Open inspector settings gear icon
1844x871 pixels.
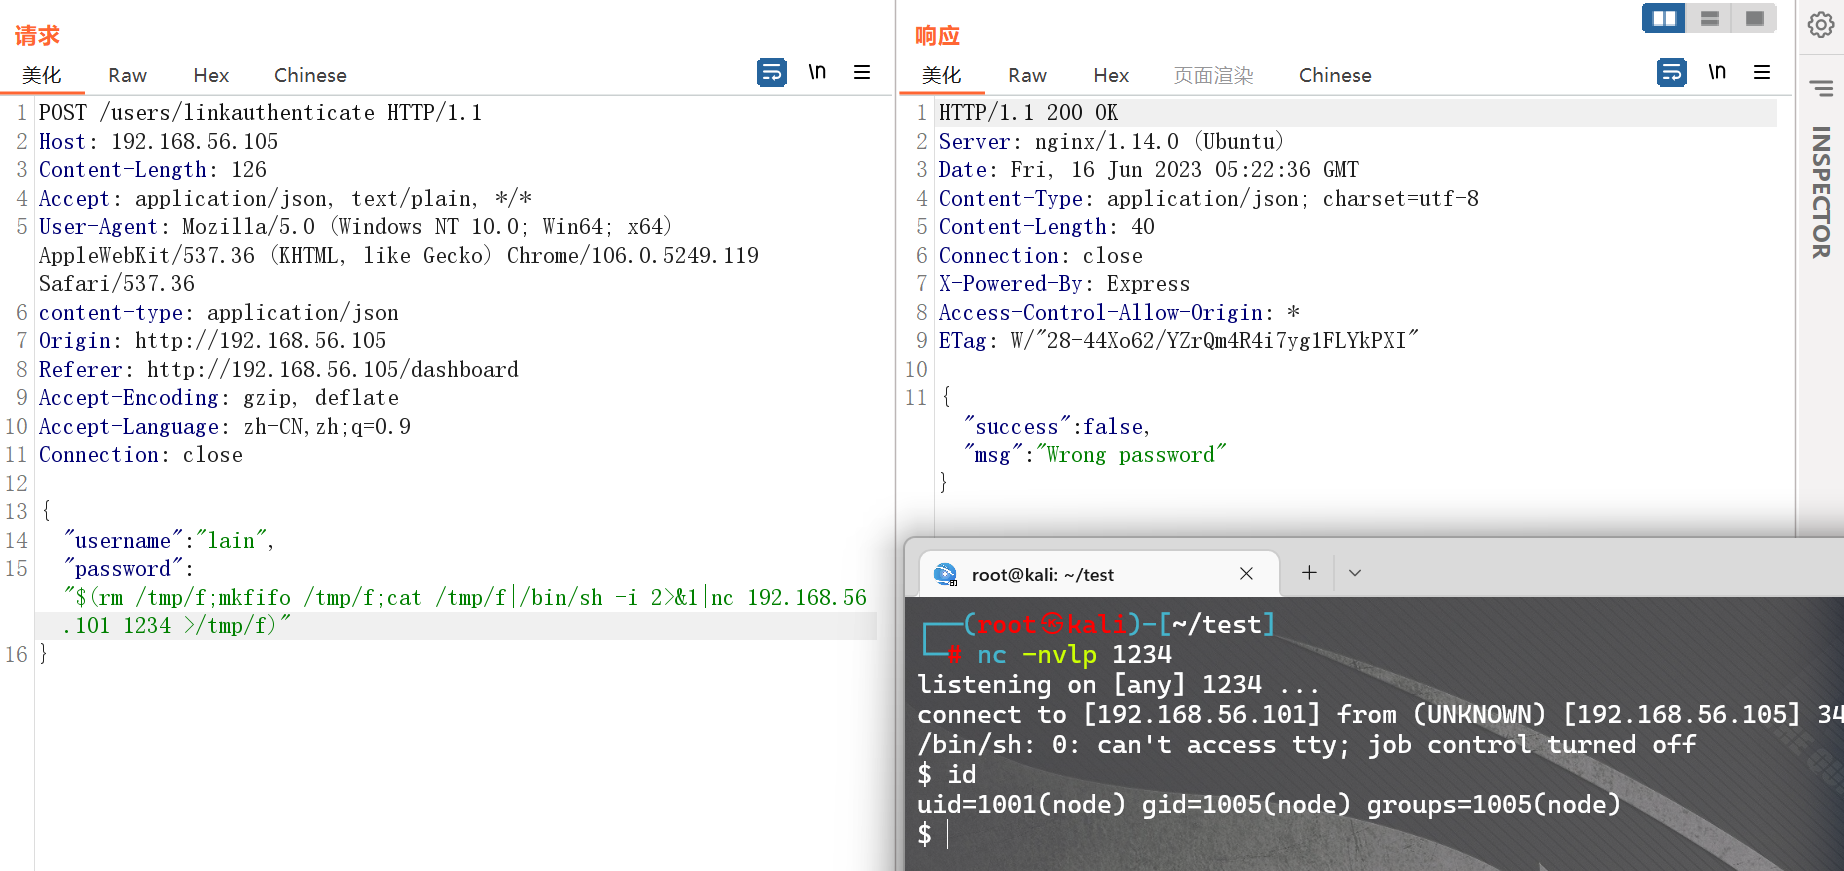[1821, 24]
